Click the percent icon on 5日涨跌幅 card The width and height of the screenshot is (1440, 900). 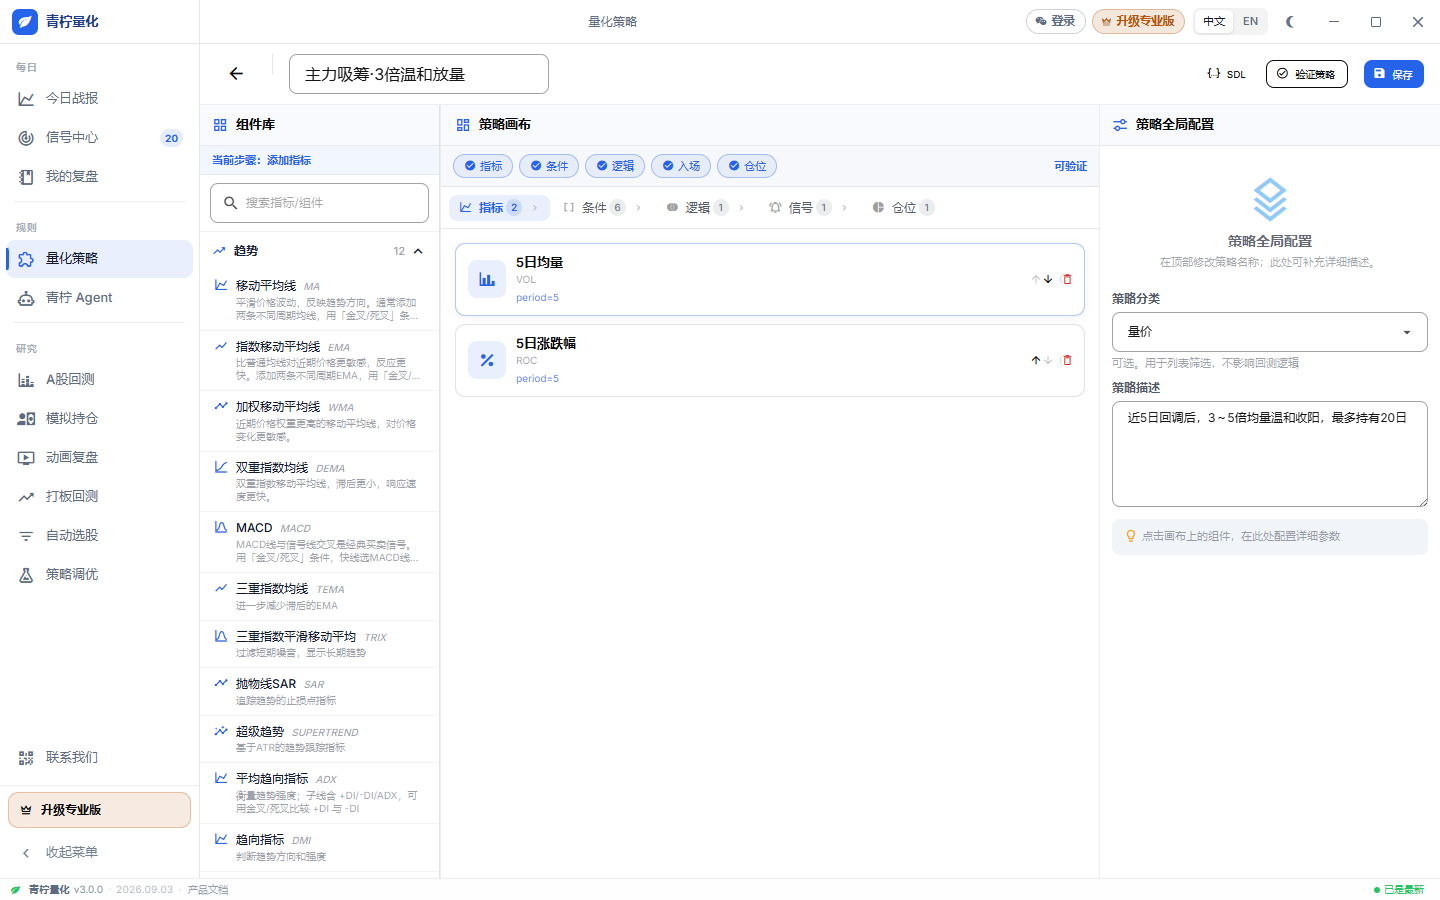point(487,361)
